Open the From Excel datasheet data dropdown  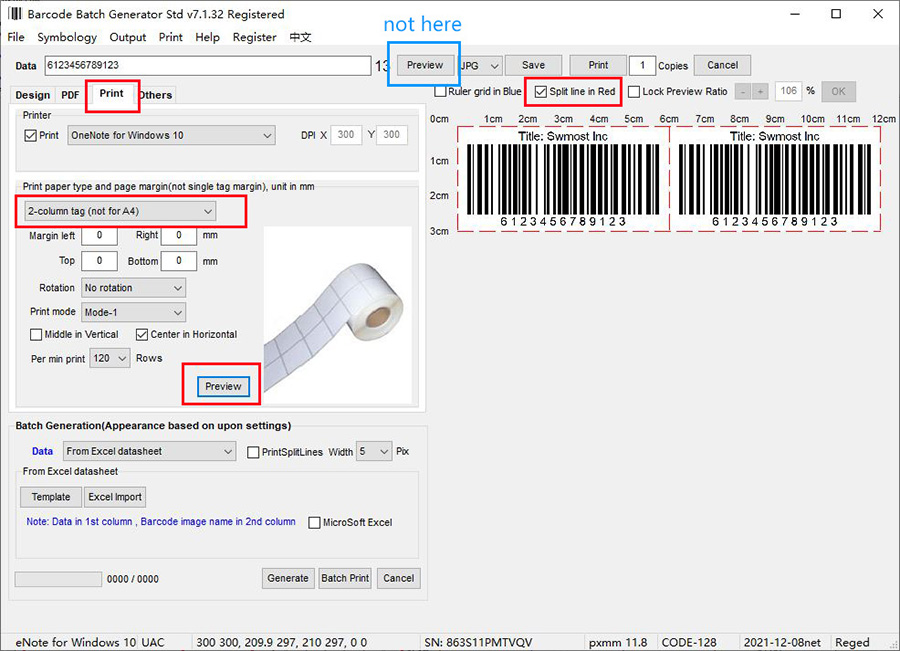pos(149,451)
